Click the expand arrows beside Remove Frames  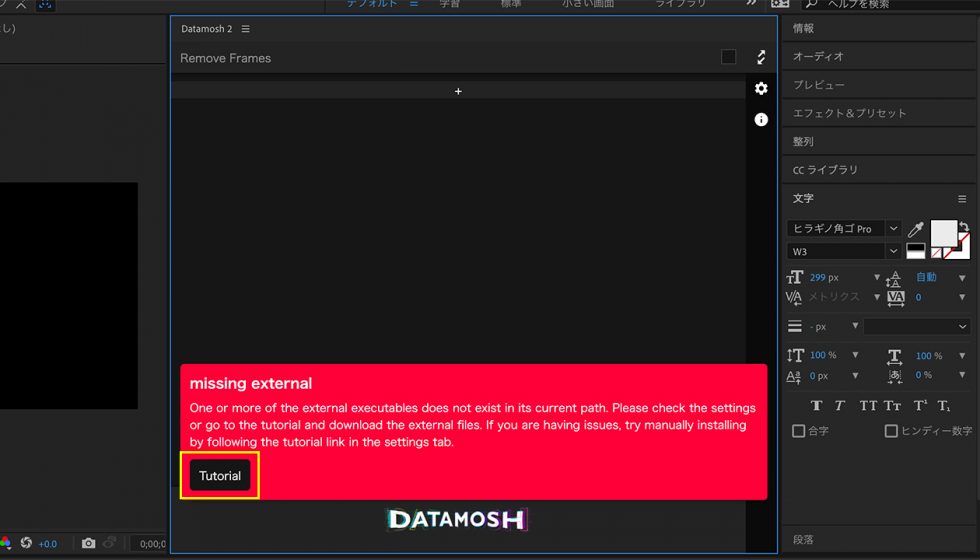click(761, 58)
